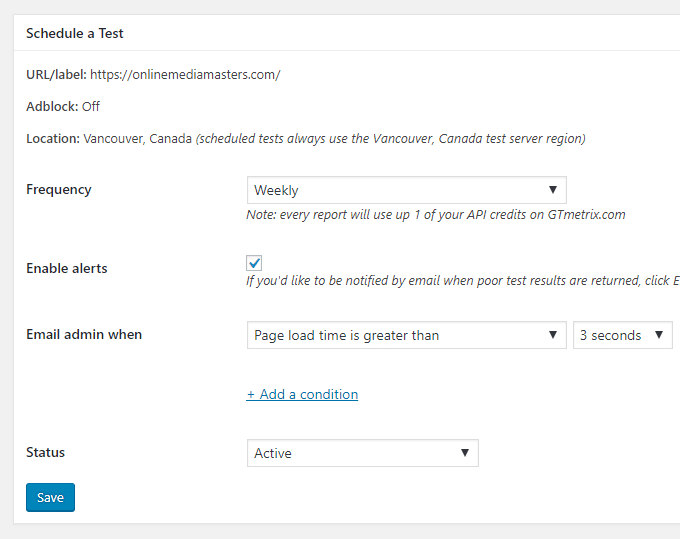Viewport: 680px width, 539px height.
Task: Save the scheduled test
Action: [50, 497]
